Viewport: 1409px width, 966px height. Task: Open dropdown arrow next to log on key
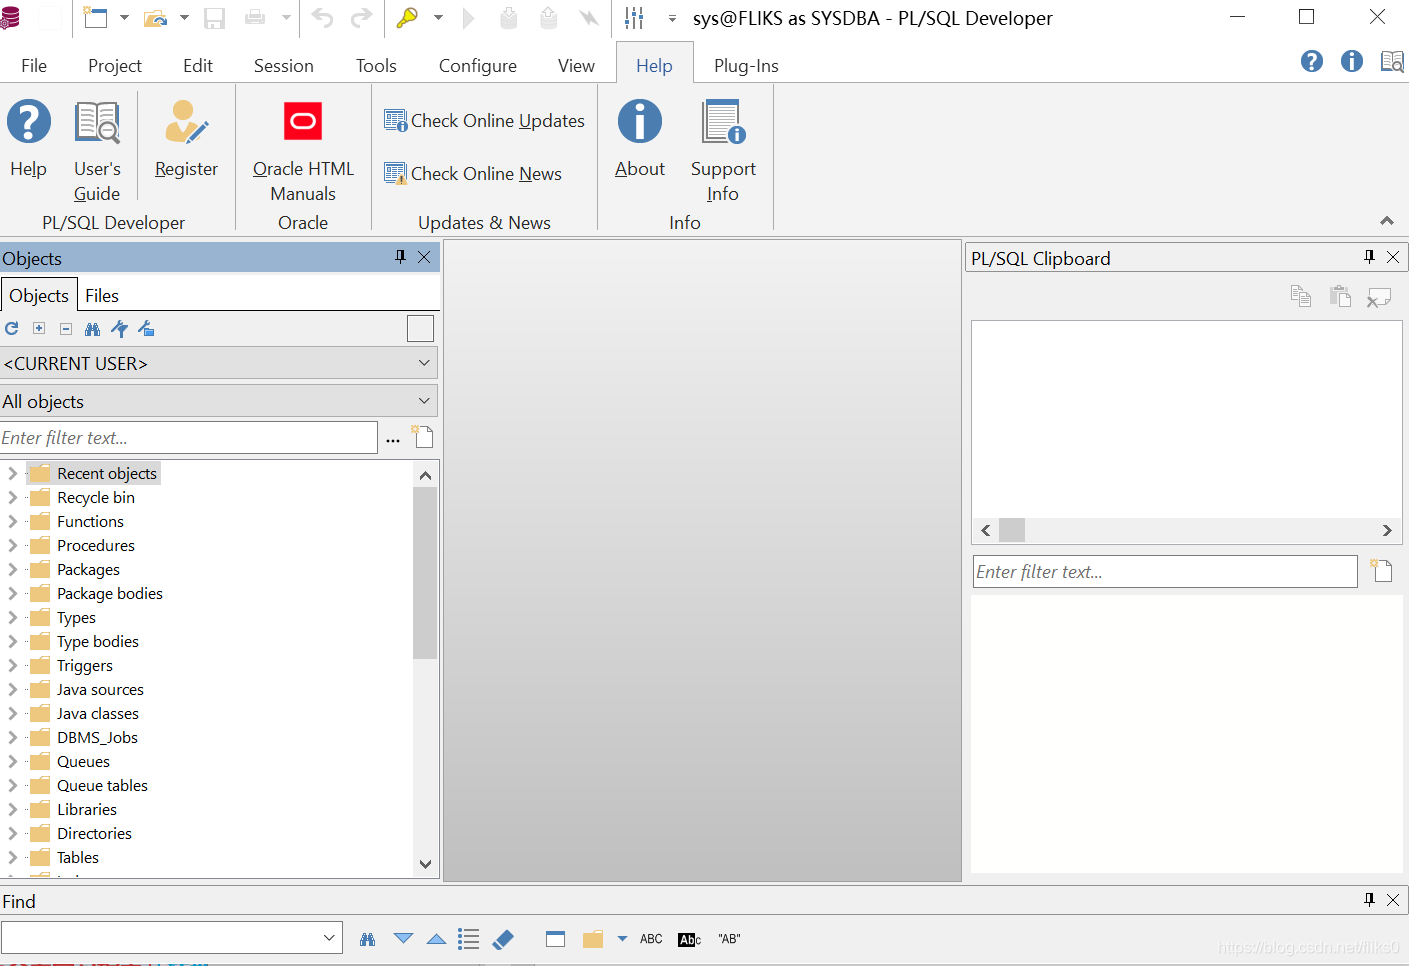click(438, 18)
